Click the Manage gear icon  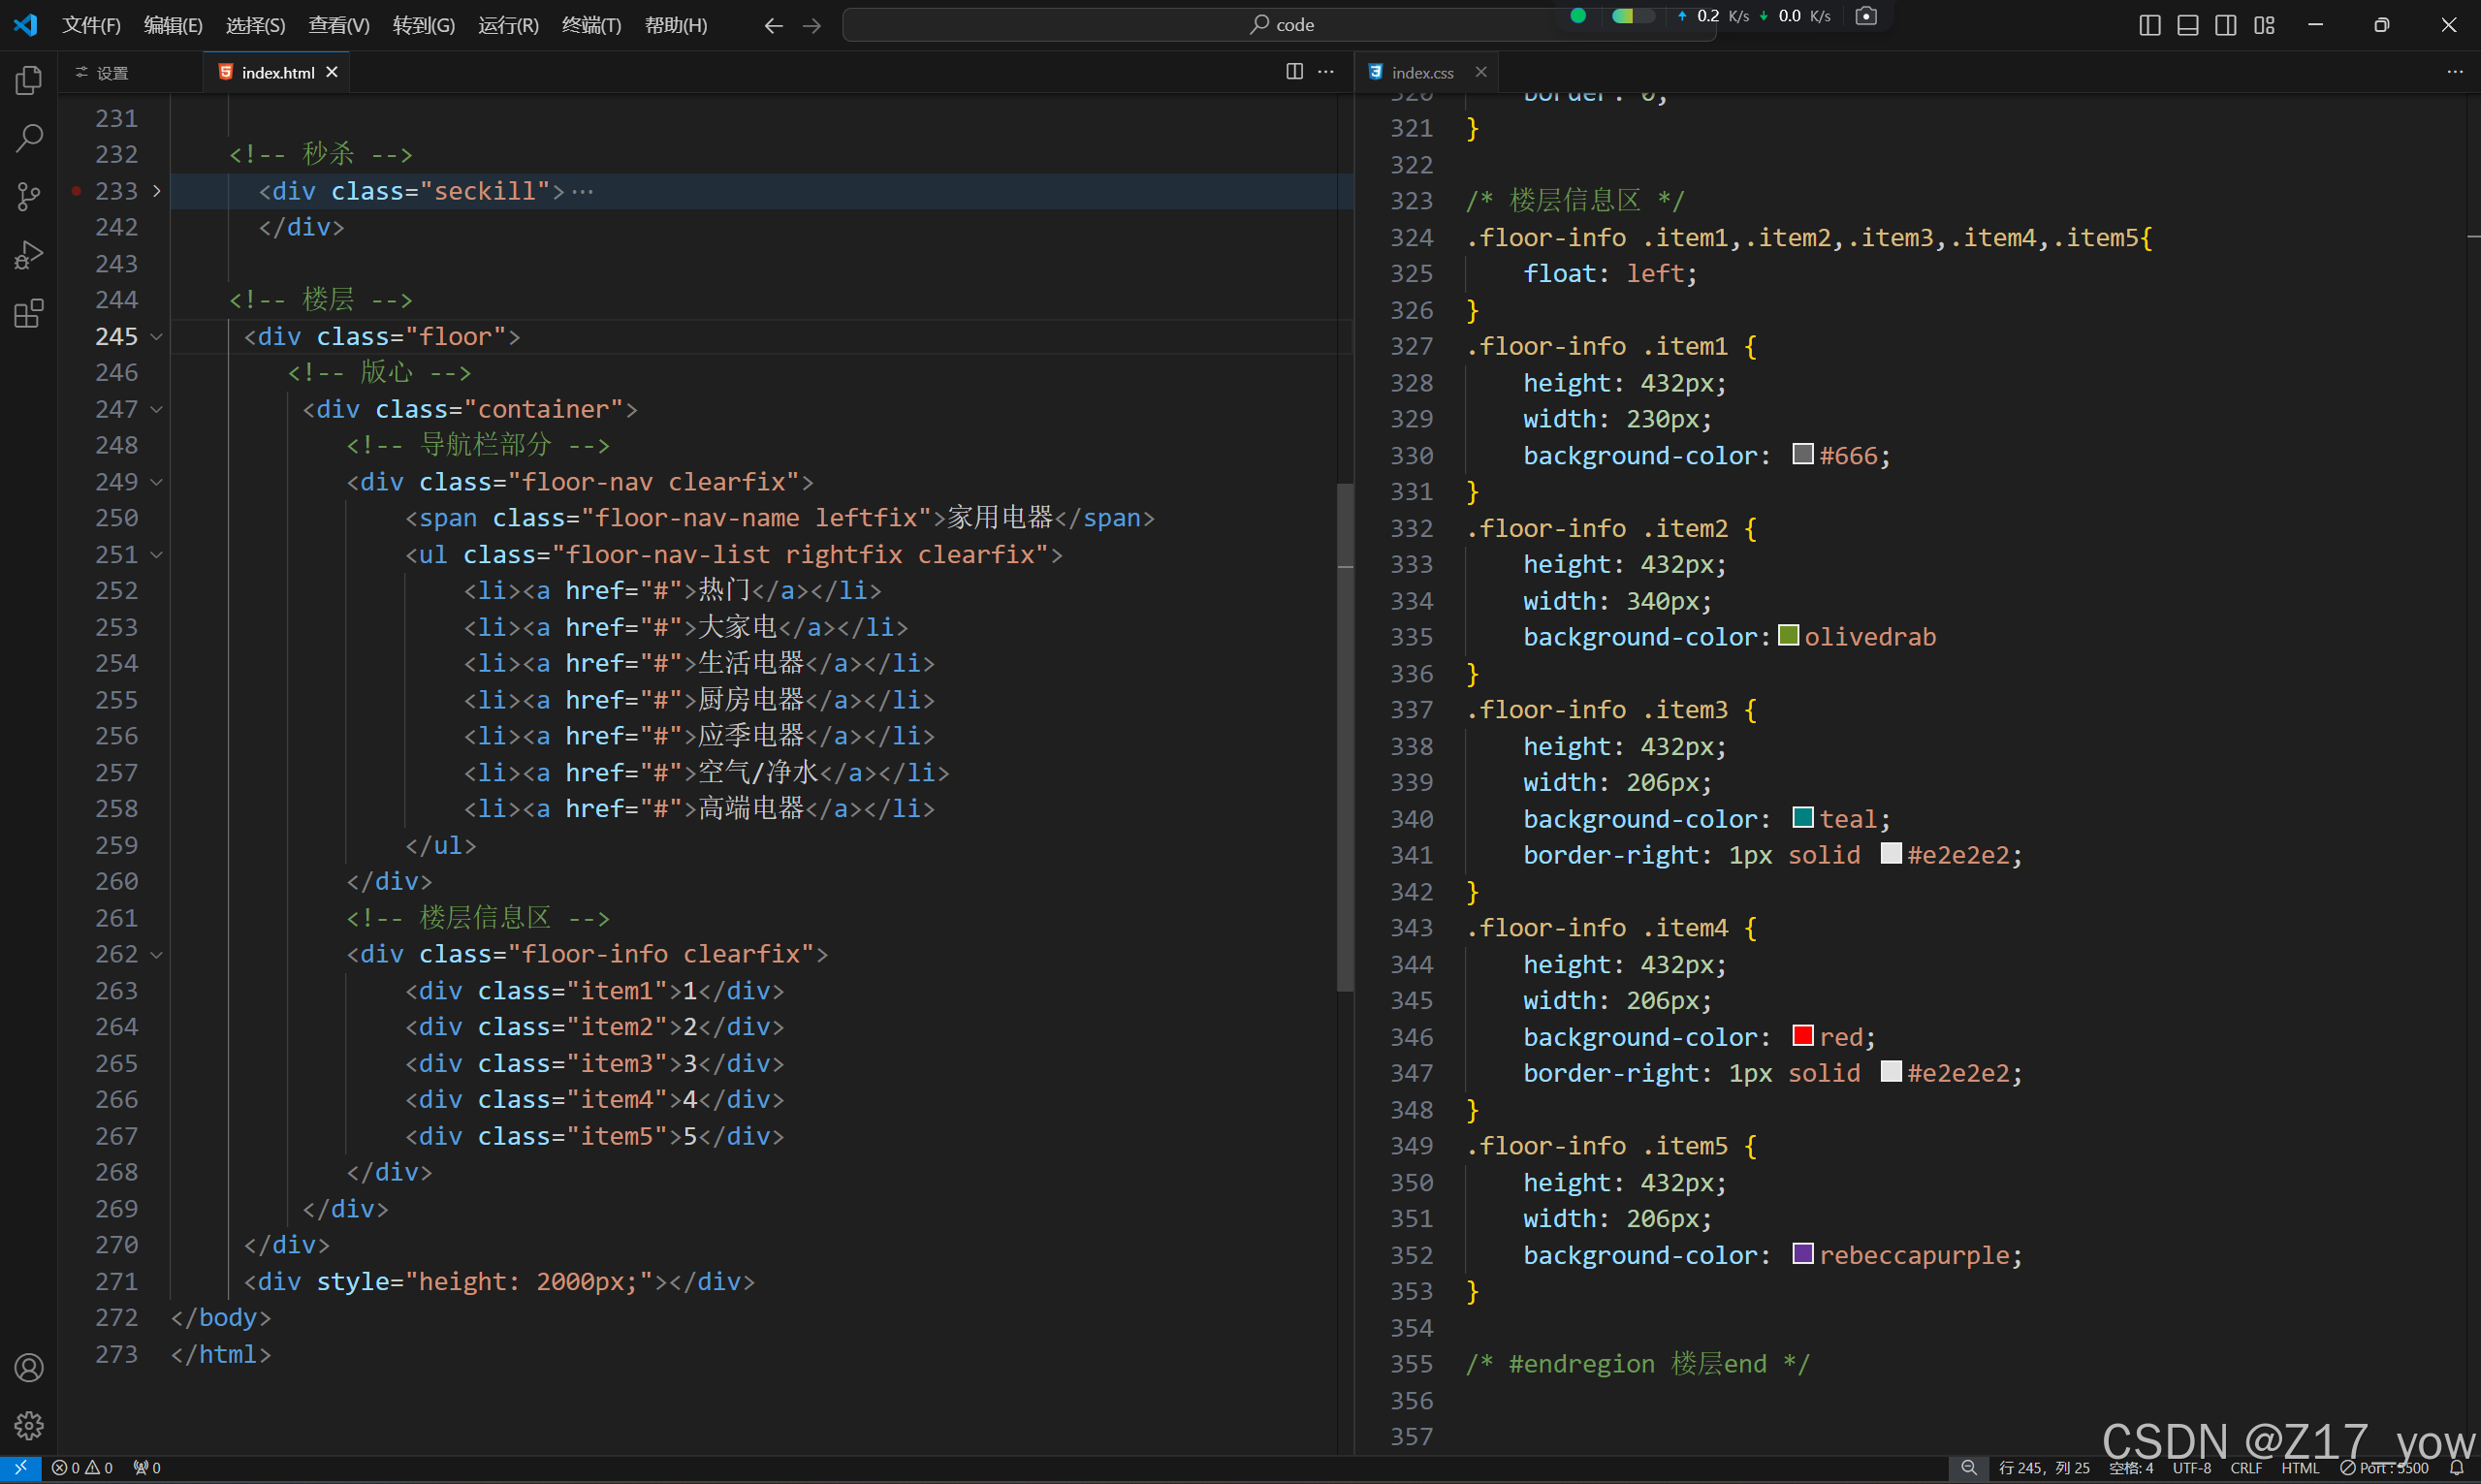tap(29, 1425)
